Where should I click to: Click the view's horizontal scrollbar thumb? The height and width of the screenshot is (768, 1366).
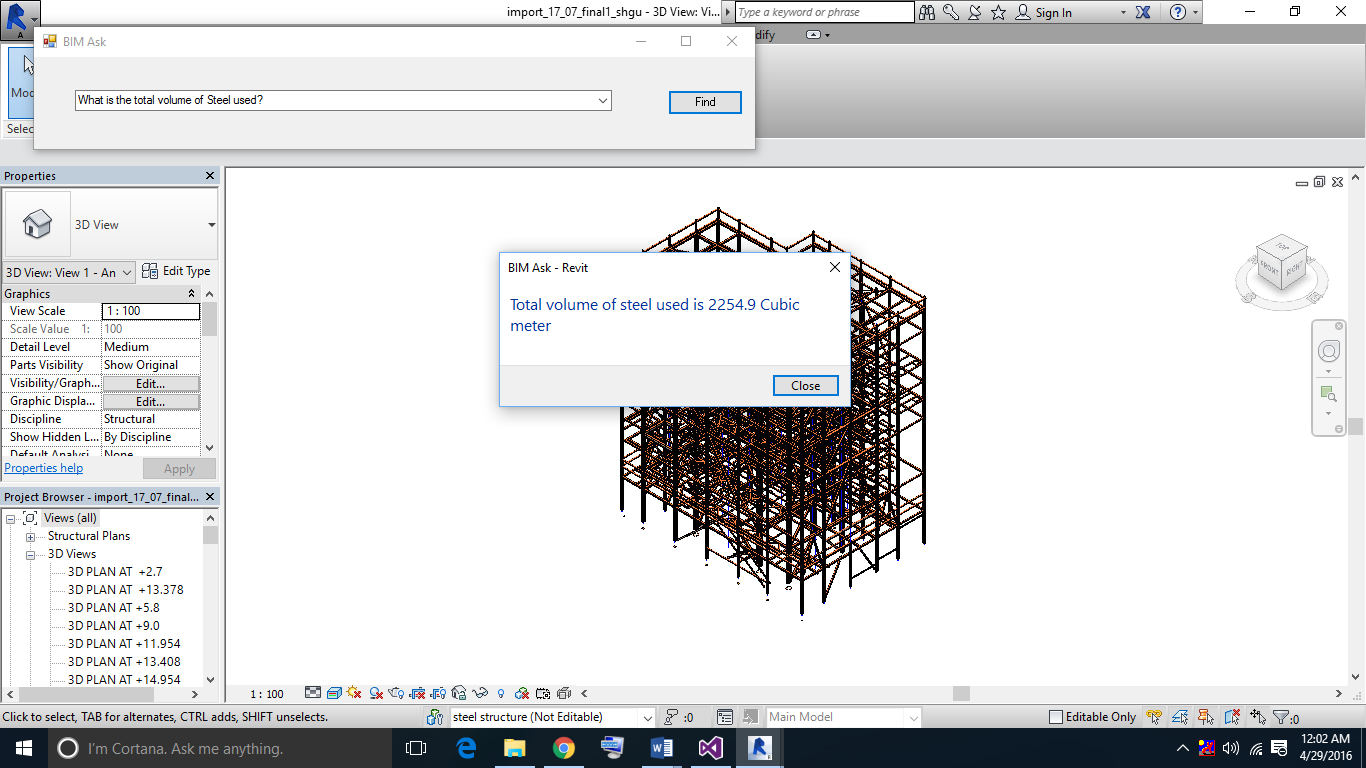961,693
